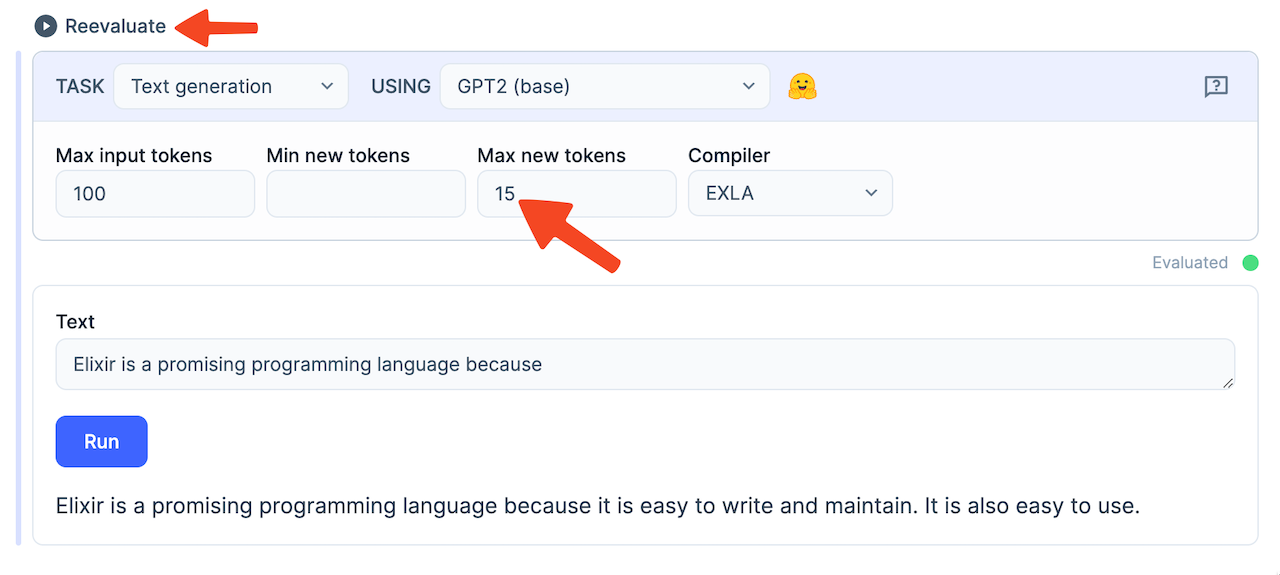Viewport: 1280px width, 575px height.
Task: Open the EXLA compiler dropdown
Action: (789, 194)
